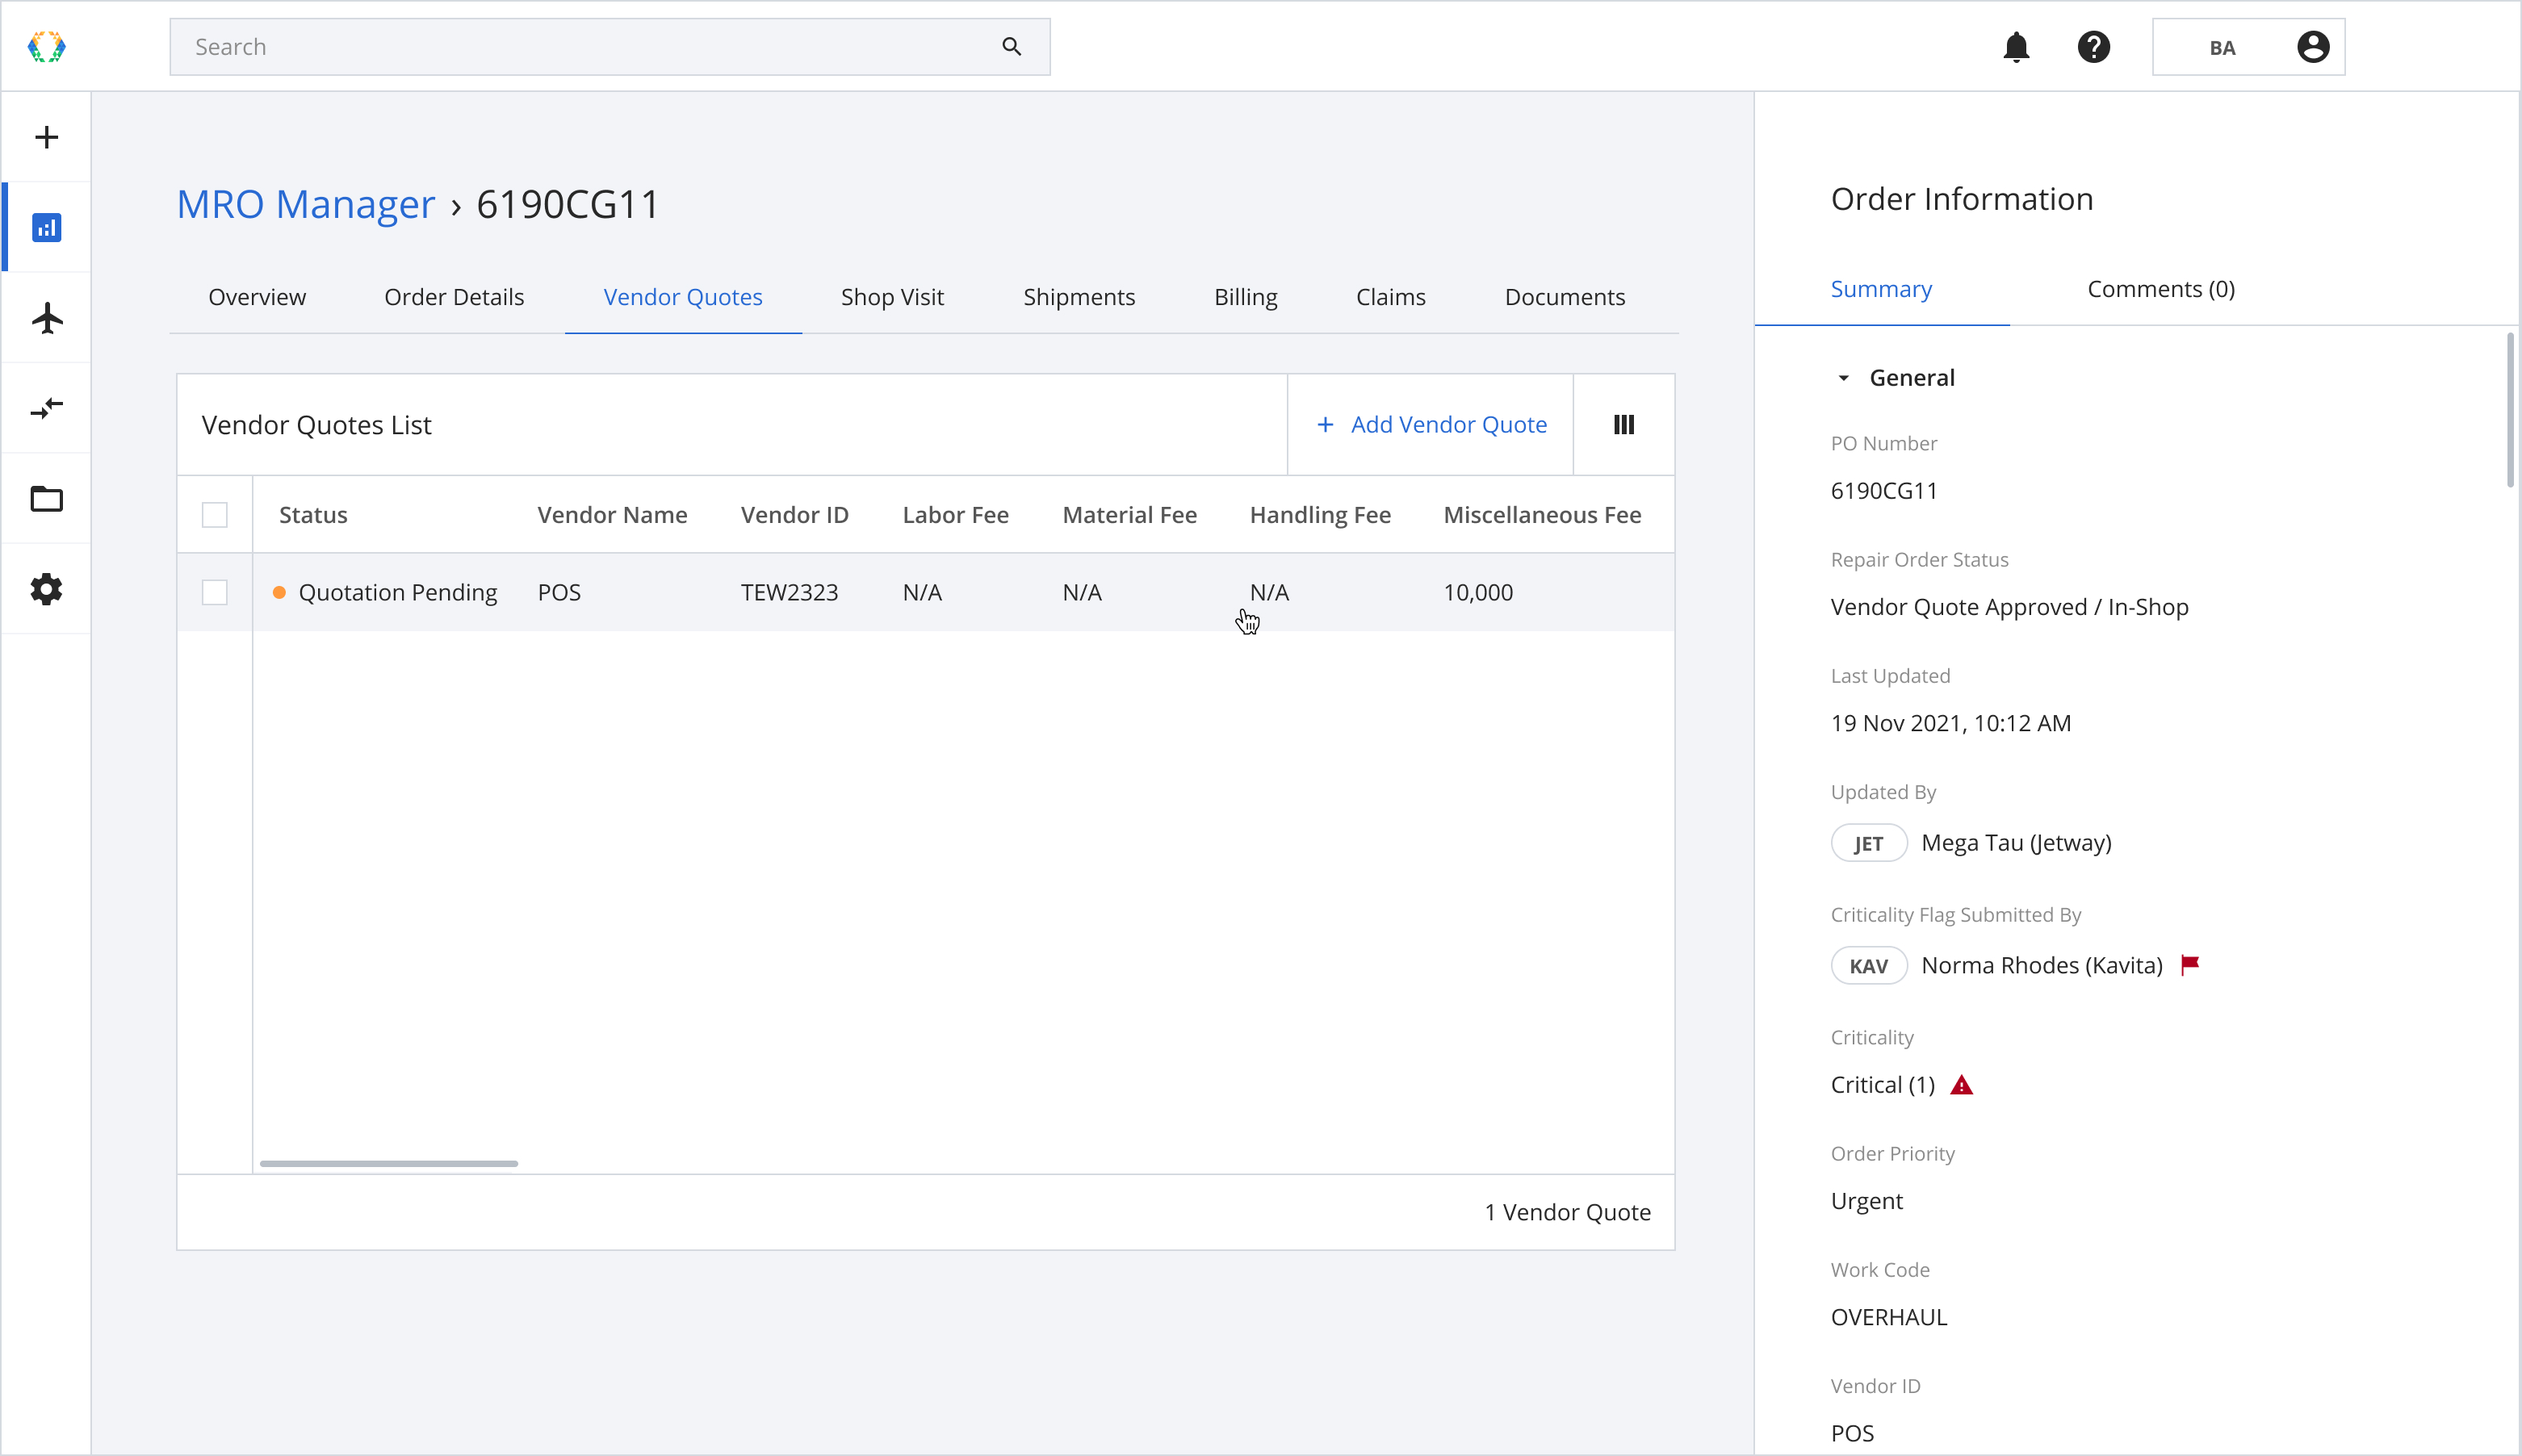Click the Vendor Name column header
Viewport: 2522px width, 1456px height.
point(612,515)
